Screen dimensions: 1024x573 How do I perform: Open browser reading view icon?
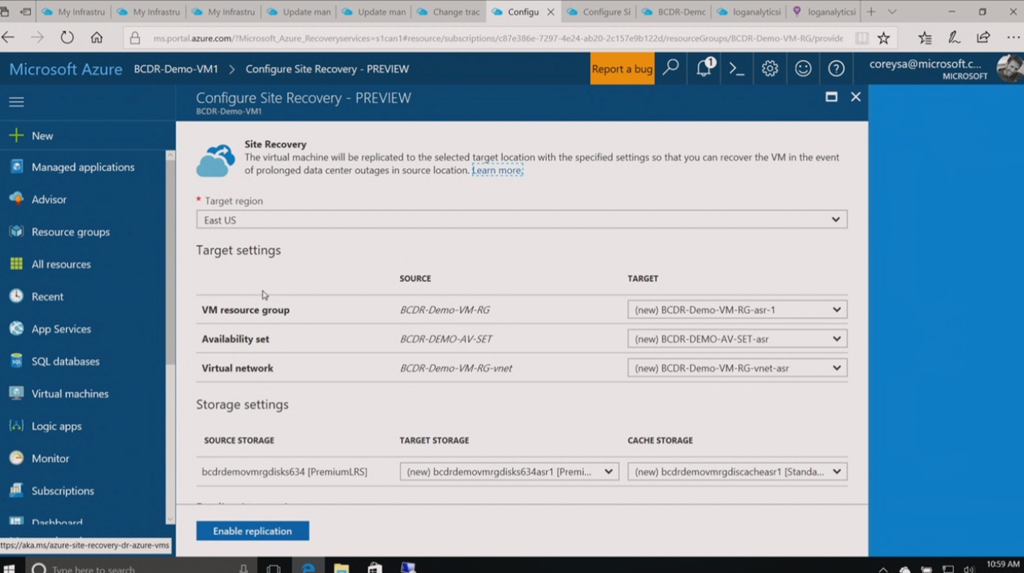click(x=862, y=38)
